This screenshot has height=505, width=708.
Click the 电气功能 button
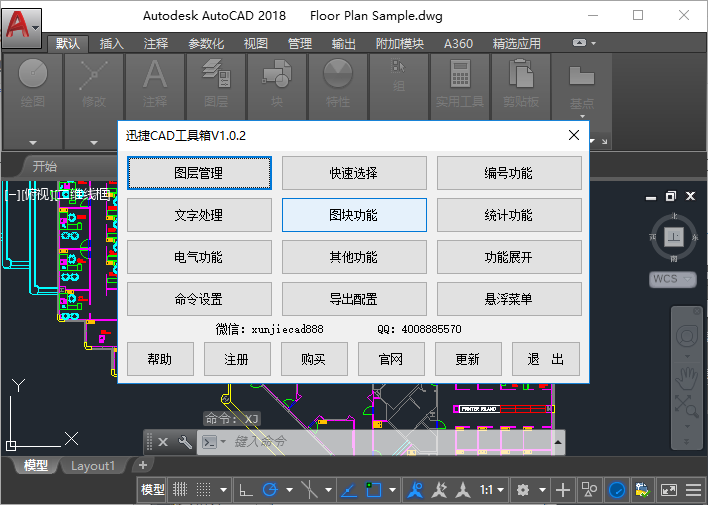[199, 257]
